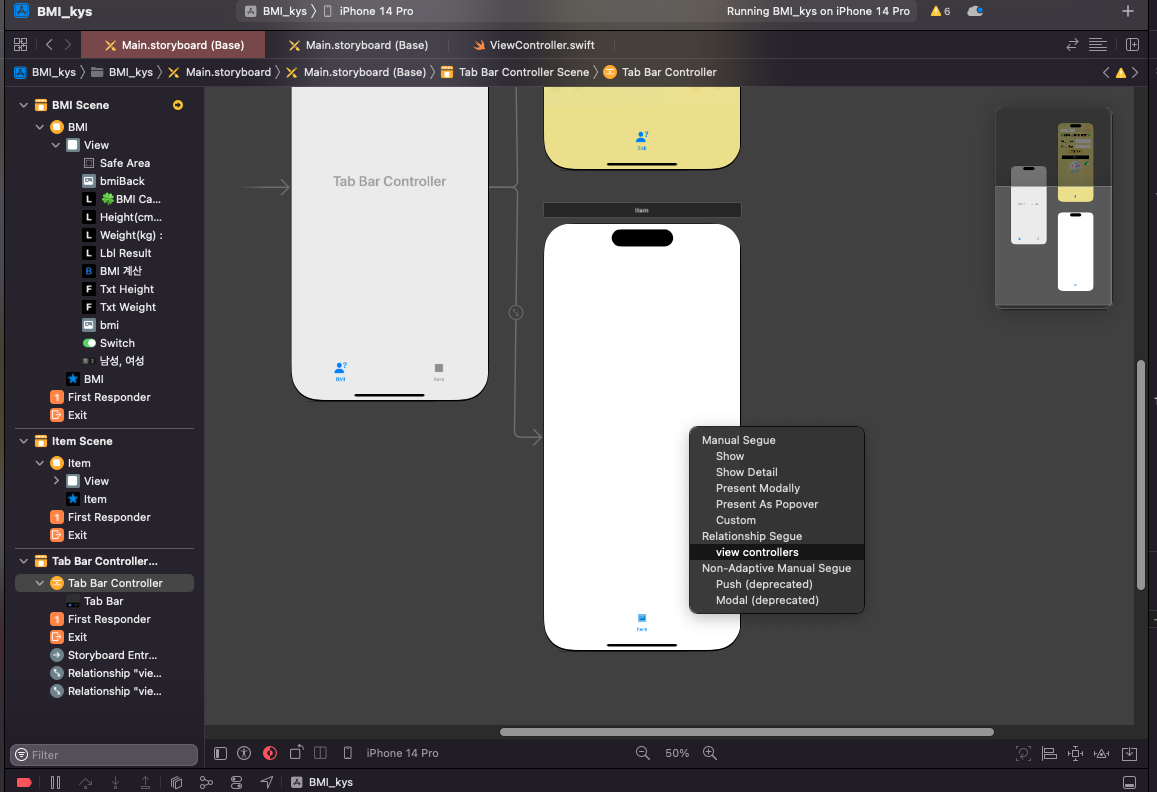Collapse the Tab Bar Controller row
The width and height of the screenshot is (1157, 792).
tap(40, 583)
